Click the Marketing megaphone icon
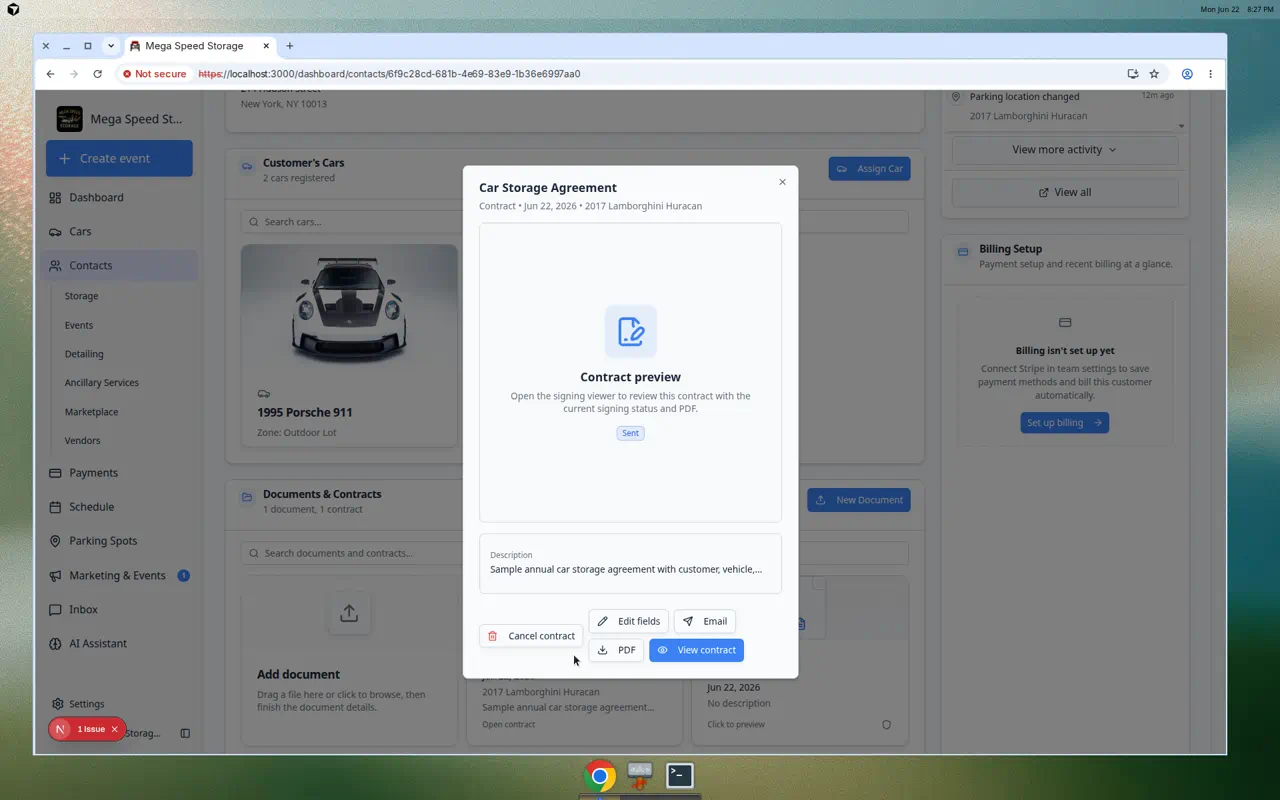This screenshot has height=800, width=1280. pos(55,576)
